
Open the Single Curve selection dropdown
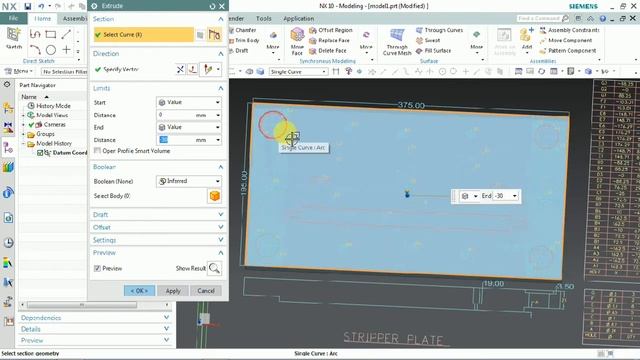(x=298, y=72)
